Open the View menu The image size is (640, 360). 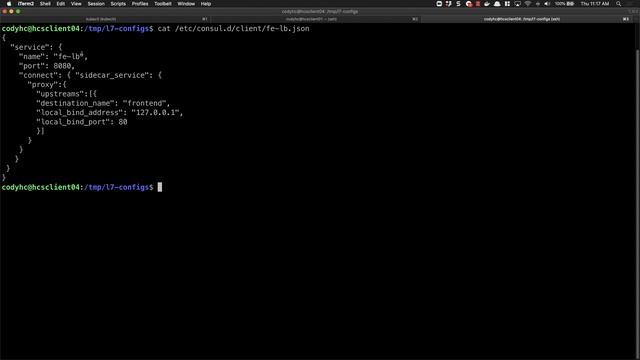click(76, 4)
